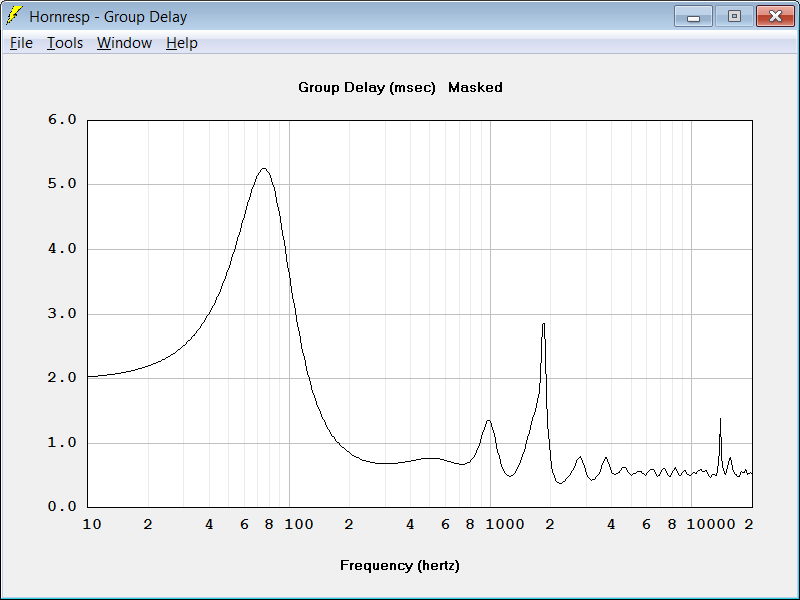Viewport: 800px width, 600px height.
Task: Click the 5.0 y-axis label
Action: 62,184
